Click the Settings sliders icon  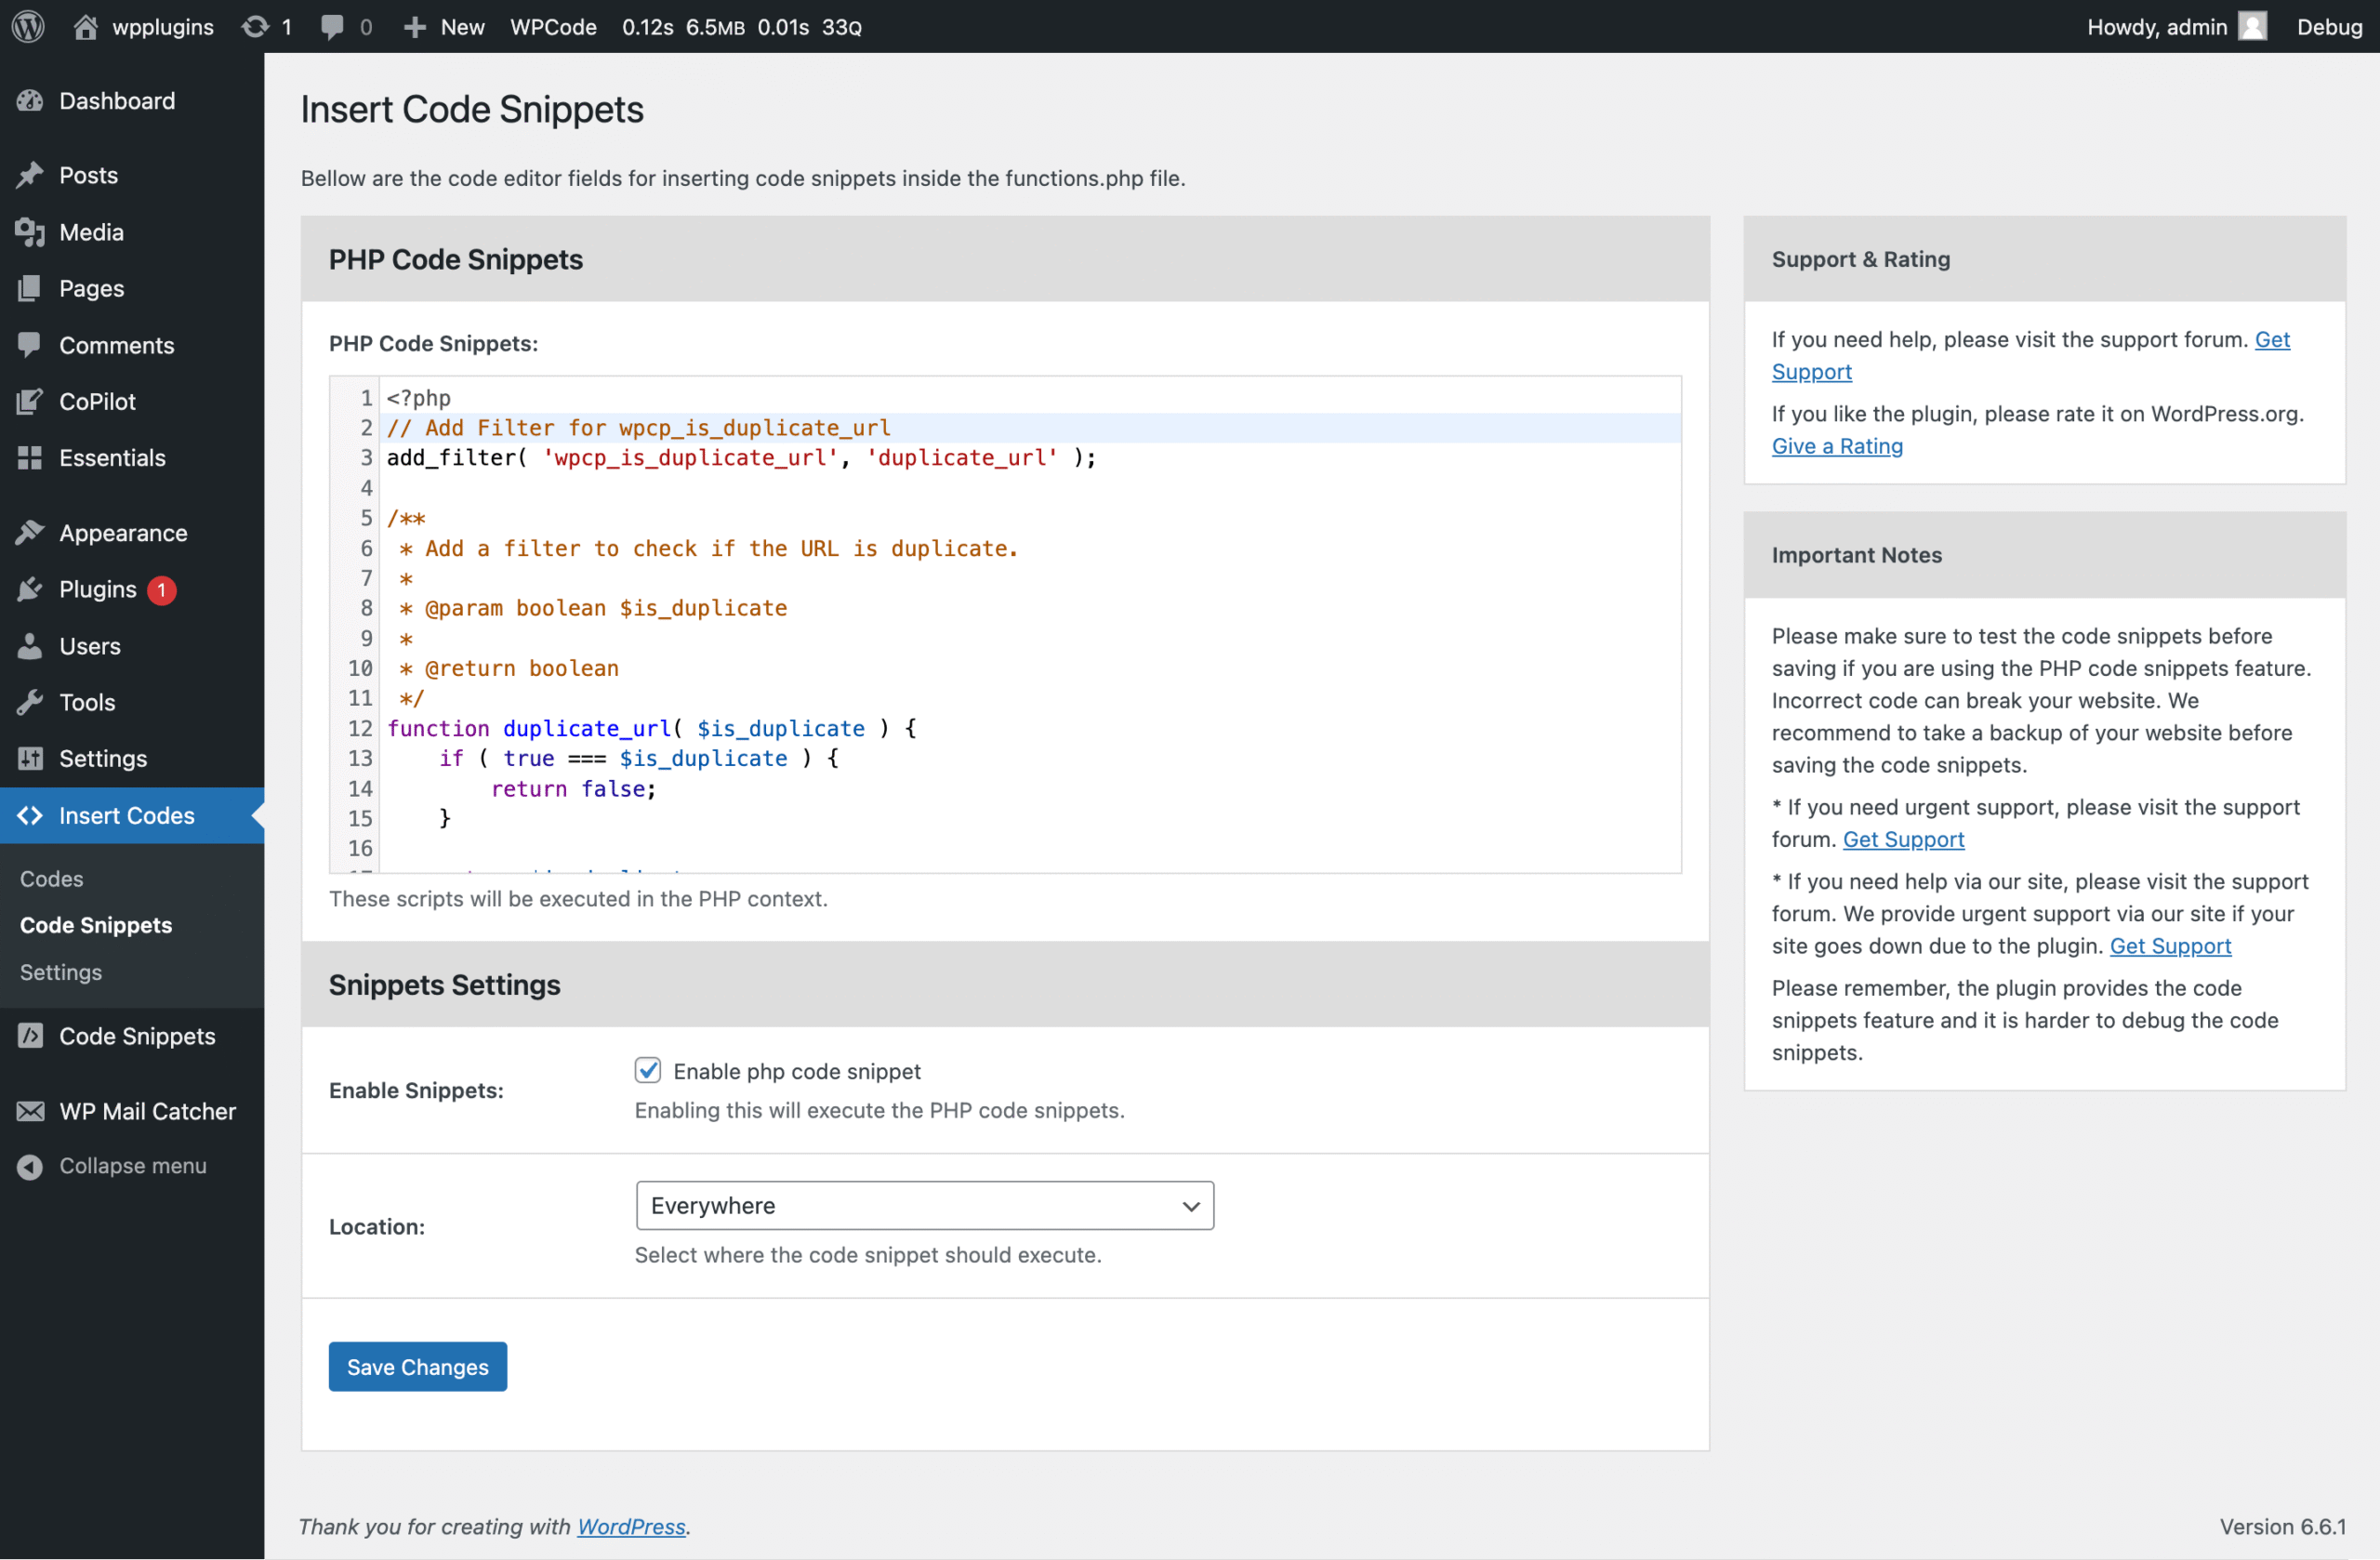point(30,758)
